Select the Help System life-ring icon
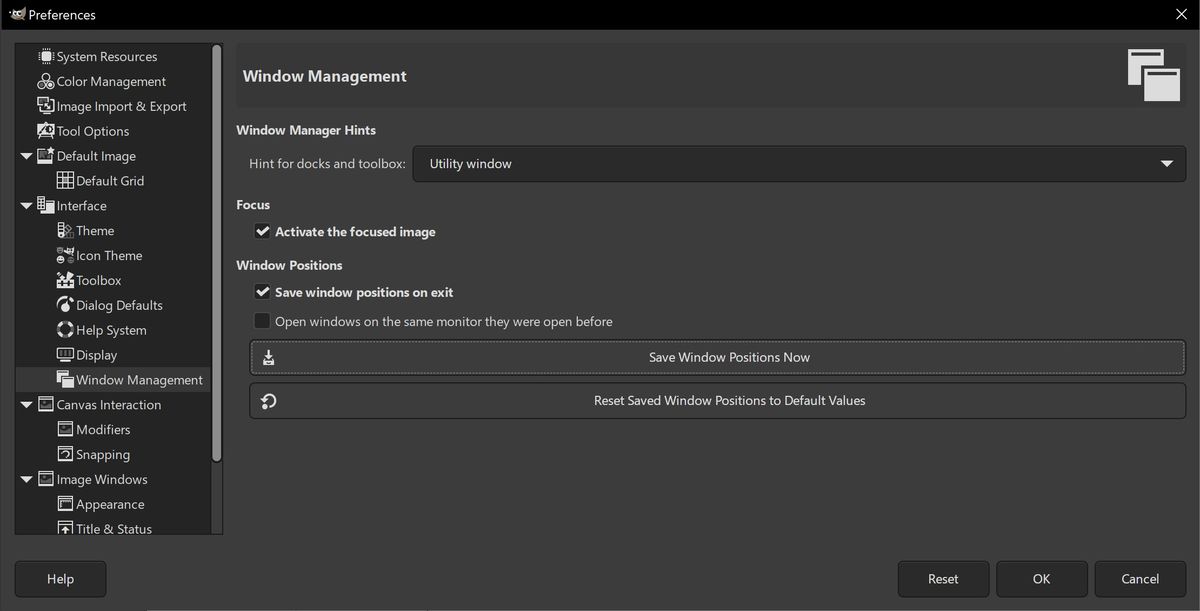Image resolution: width=1200 pixels, height=611 pixels. (66, 330)
